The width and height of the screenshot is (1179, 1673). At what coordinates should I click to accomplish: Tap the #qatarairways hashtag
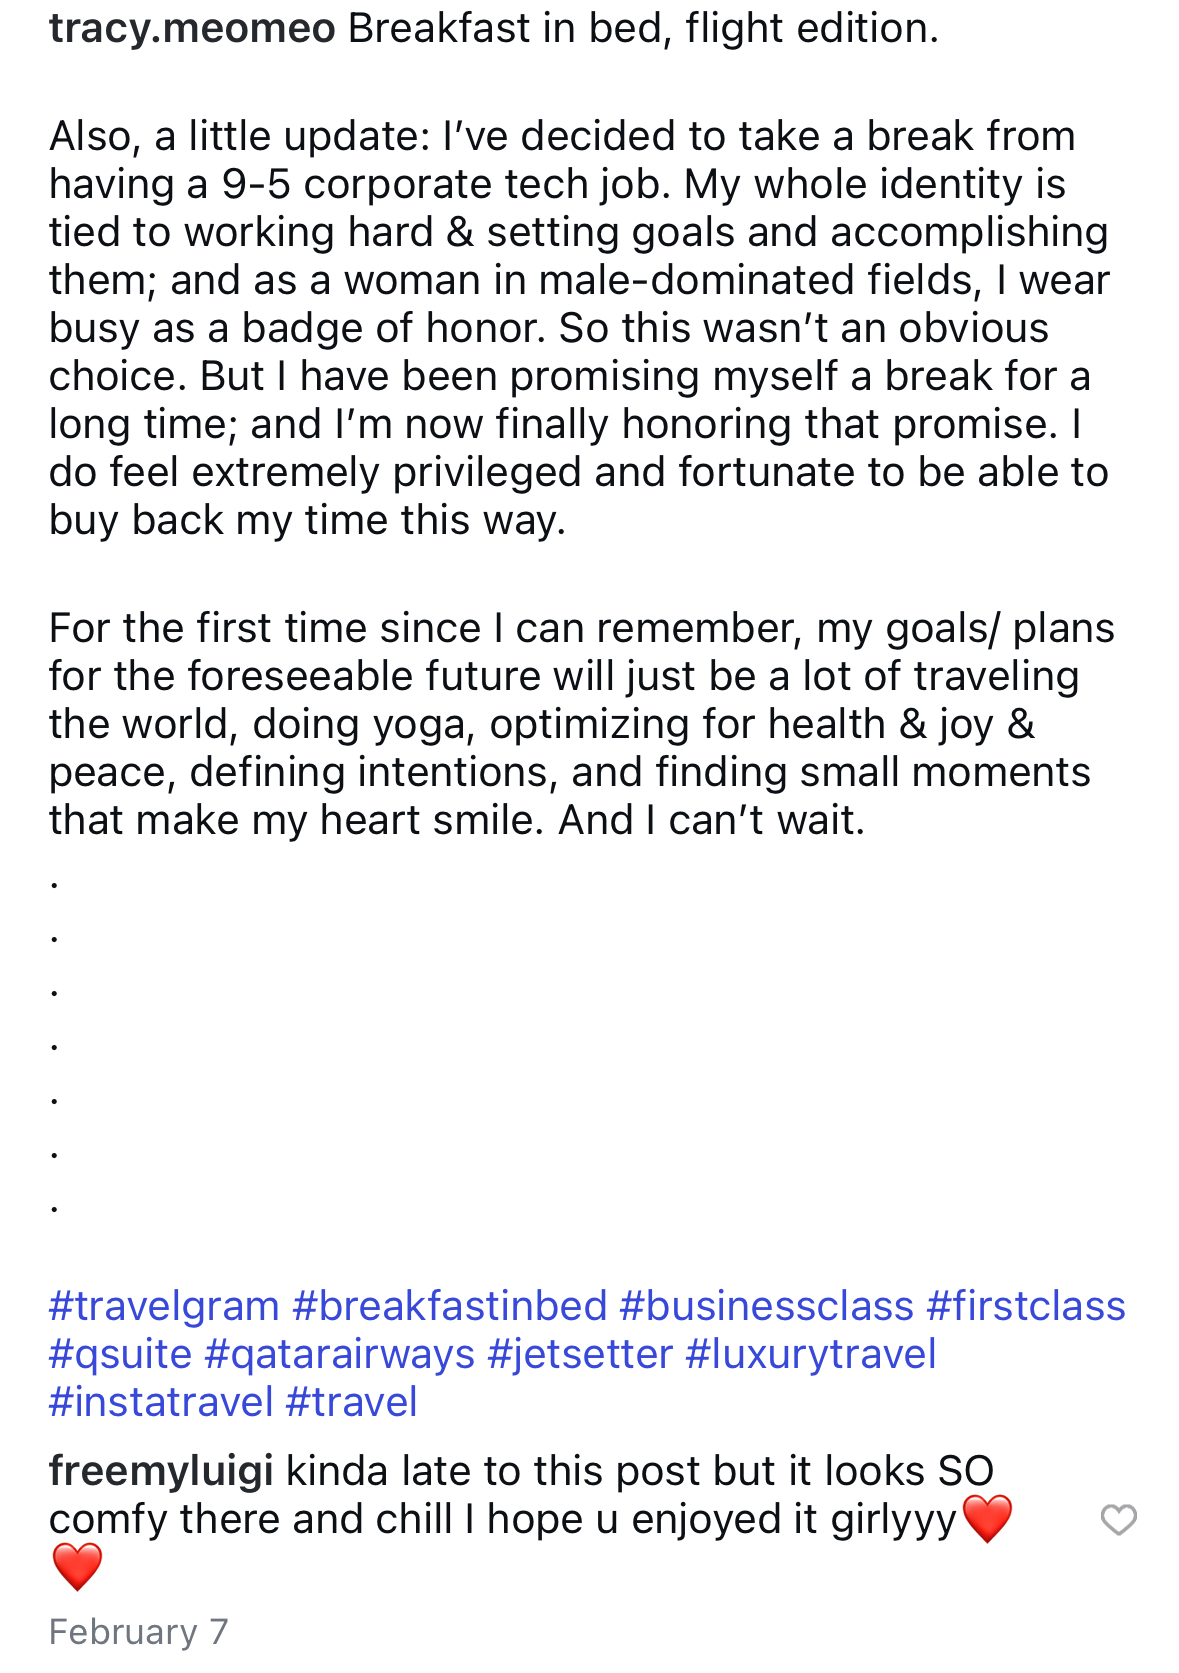[x=340, y=1354]
